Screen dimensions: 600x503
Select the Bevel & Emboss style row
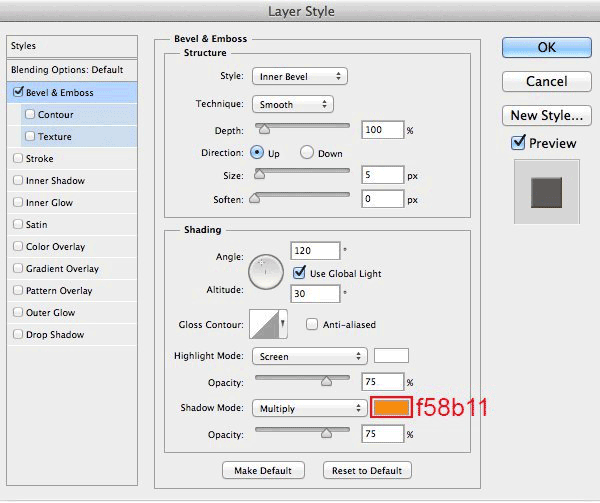pos(72,92)
